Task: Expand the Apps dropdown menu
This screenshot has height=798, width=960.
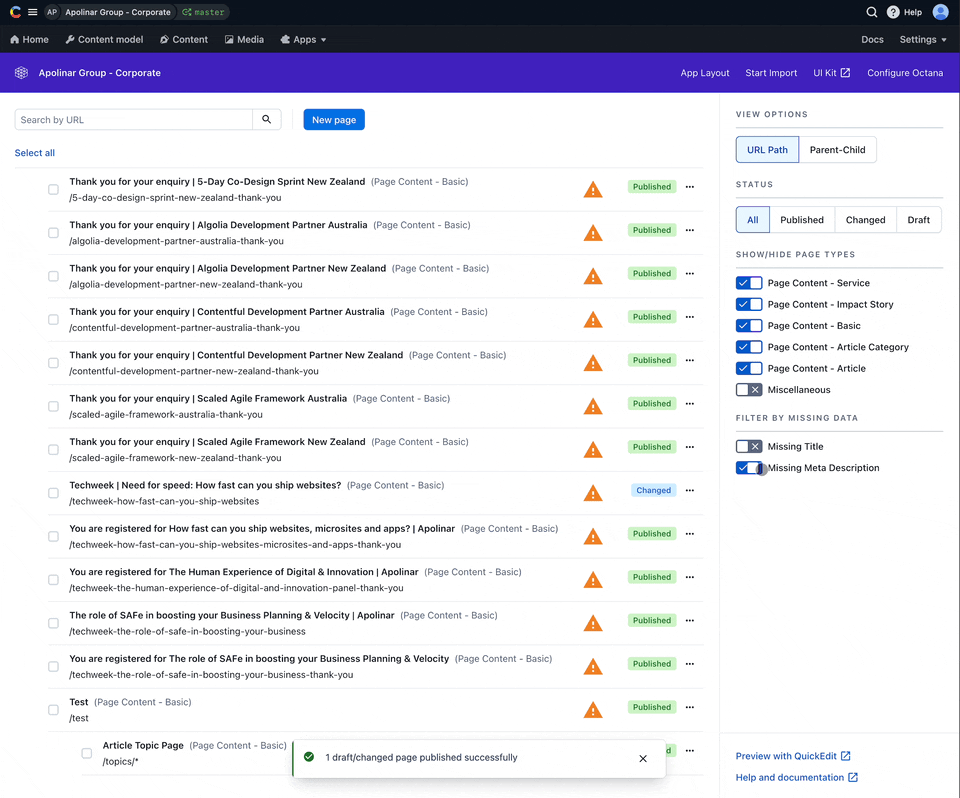Action: pyautogui.click(x=303, y=39)
